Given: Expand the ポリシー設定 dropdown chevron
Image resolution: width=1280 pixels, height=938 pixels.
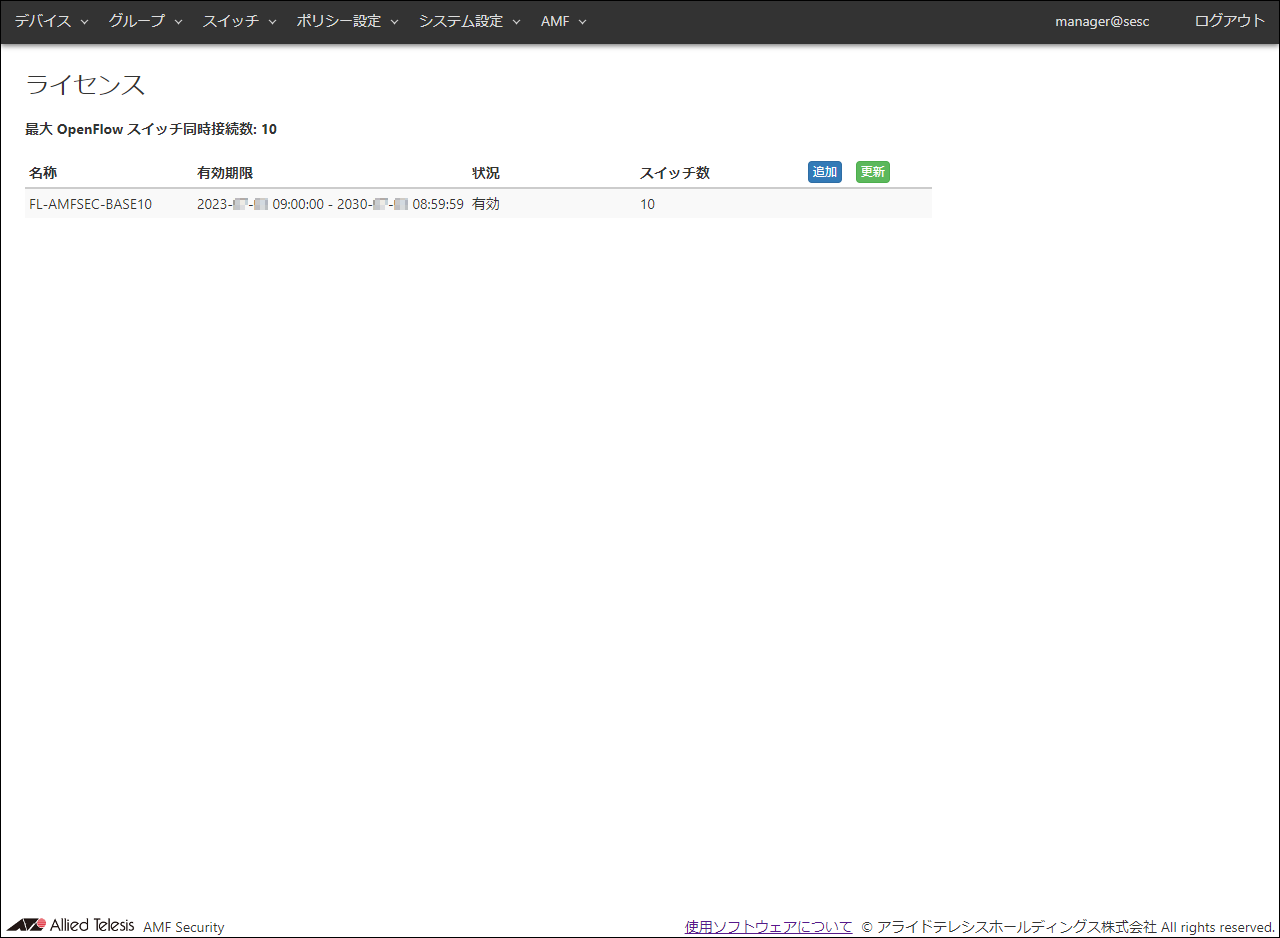Looking at the screenshot, I should [395, 22].
